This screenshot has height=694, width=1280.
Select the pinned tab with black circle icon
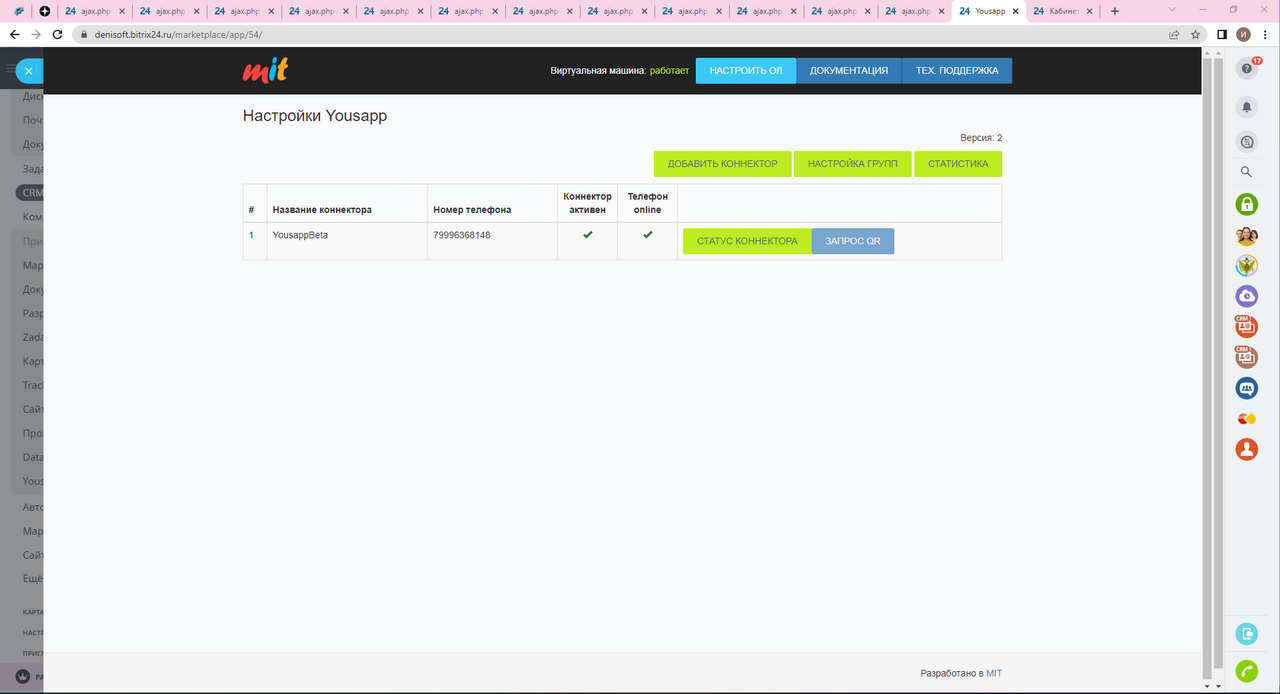[45, 11]
